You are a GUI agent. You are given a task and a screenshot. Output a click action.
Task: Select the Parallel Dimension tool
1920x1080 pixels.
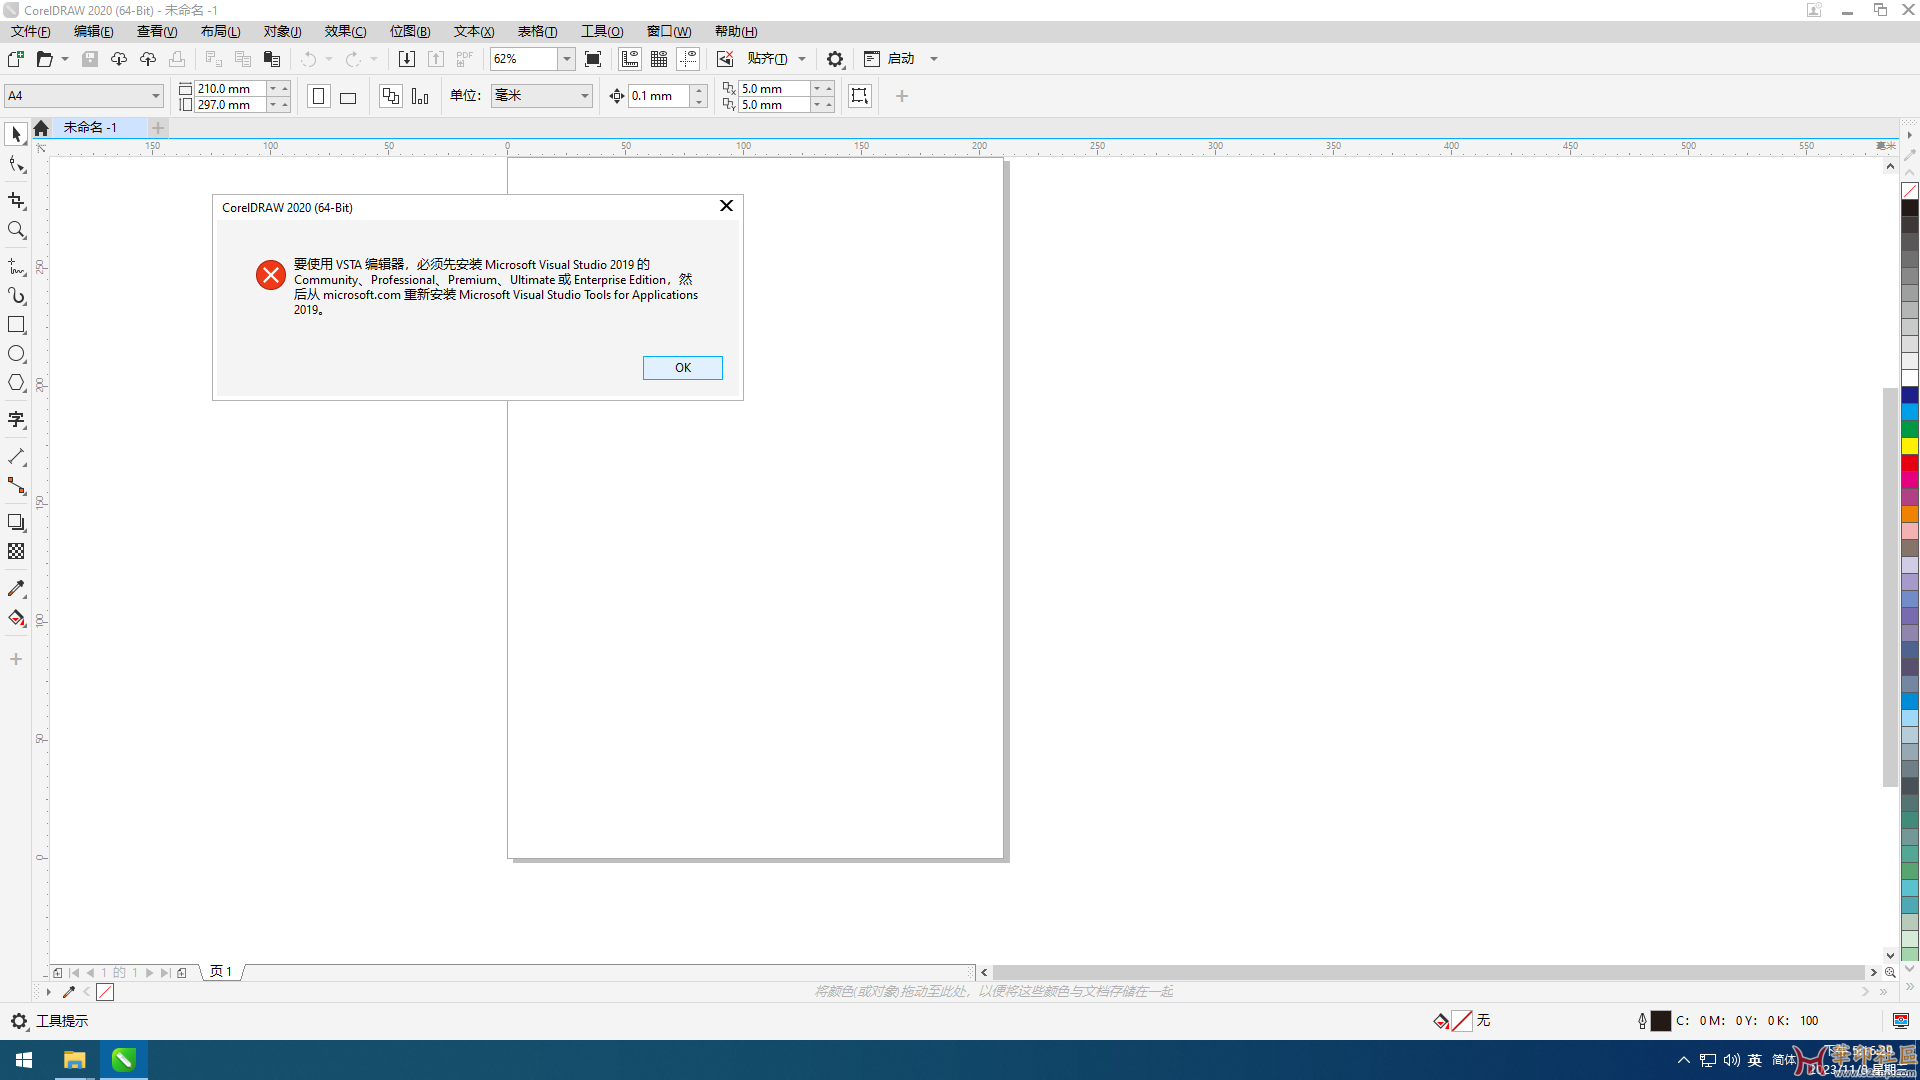pyautogui.click(x=16, y=457)
